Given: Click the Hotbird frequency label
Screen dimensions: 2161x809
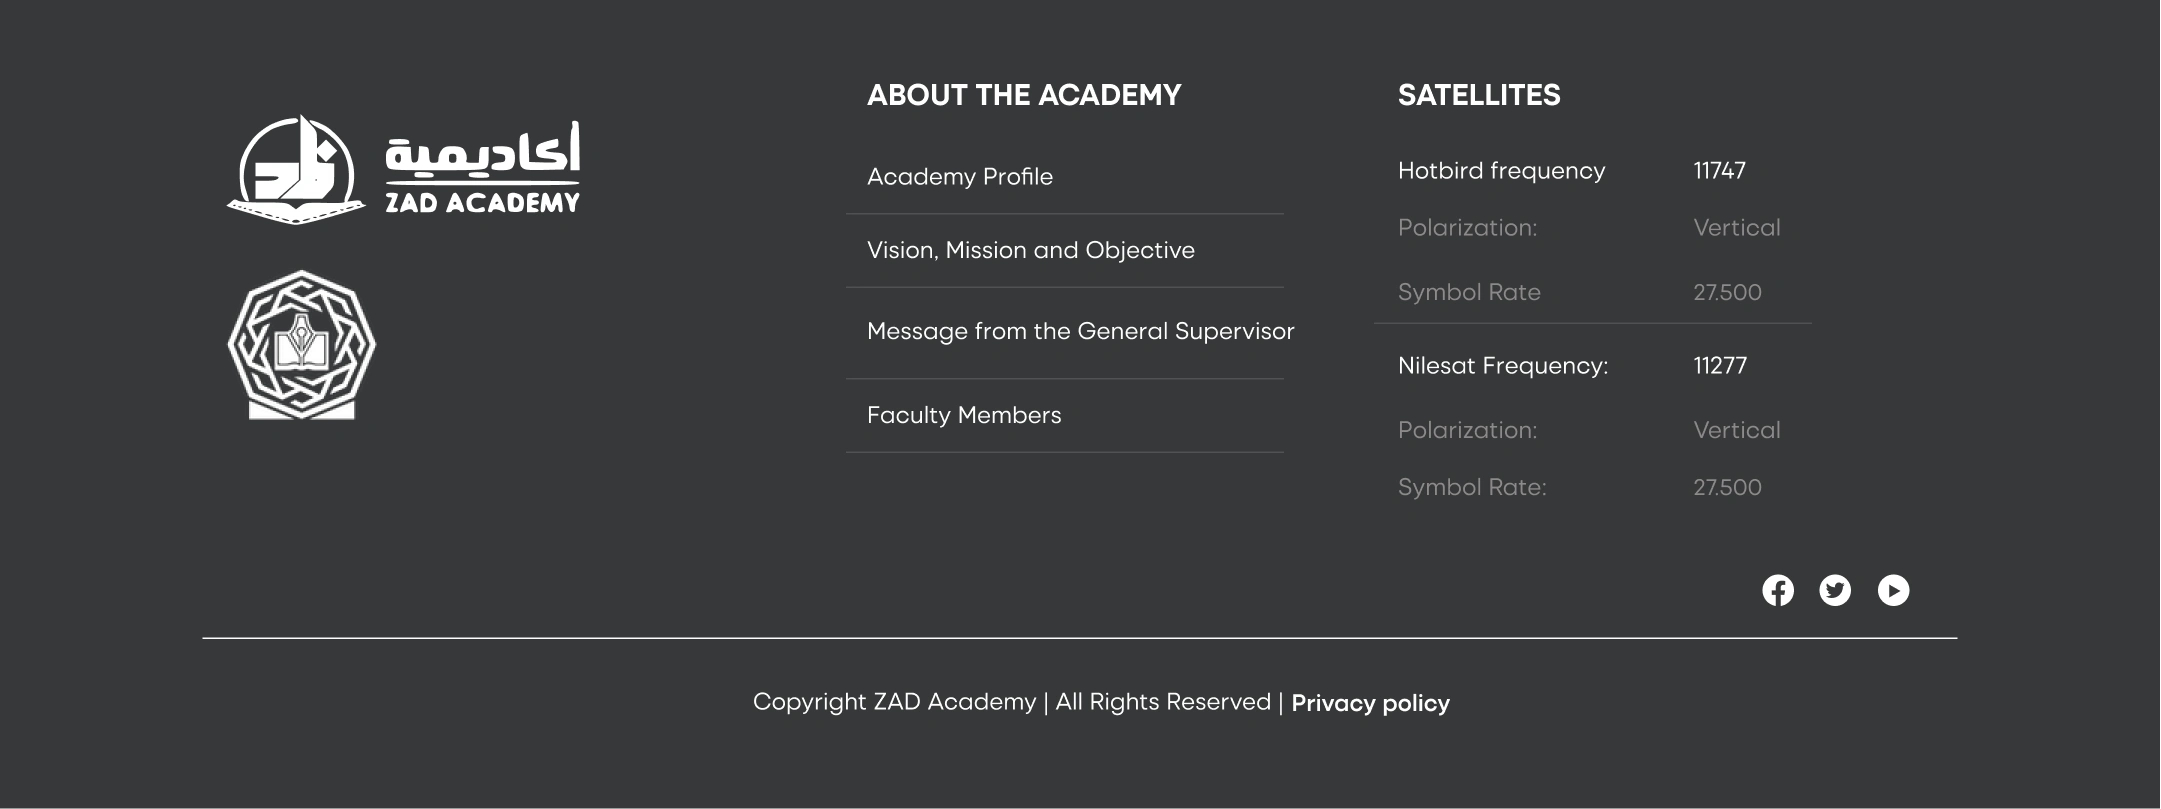Looking at the screenshot, I should pos(1501,171).
